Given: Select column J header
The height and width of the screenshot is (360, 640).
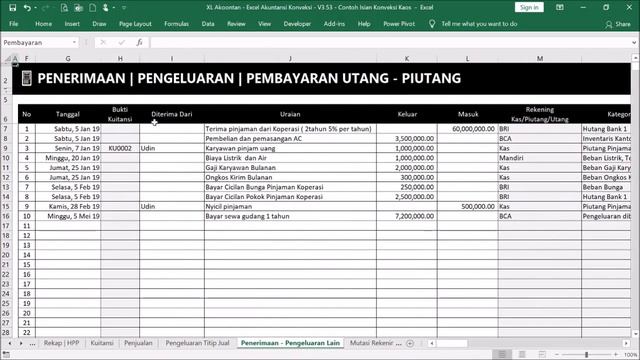Looking at the screenshot, I should point(290,59).
